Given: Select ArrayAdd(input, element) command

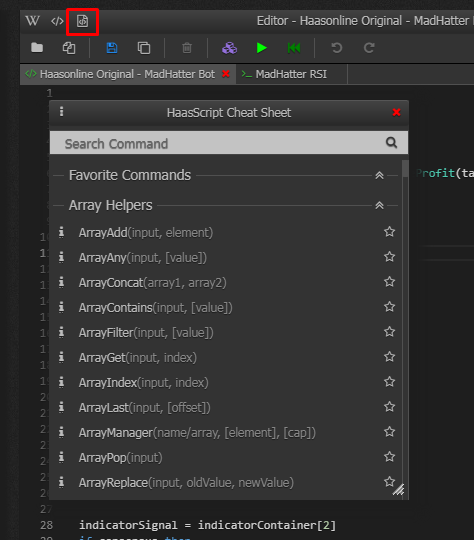Looking at the screenshot, I should (146, 233).
